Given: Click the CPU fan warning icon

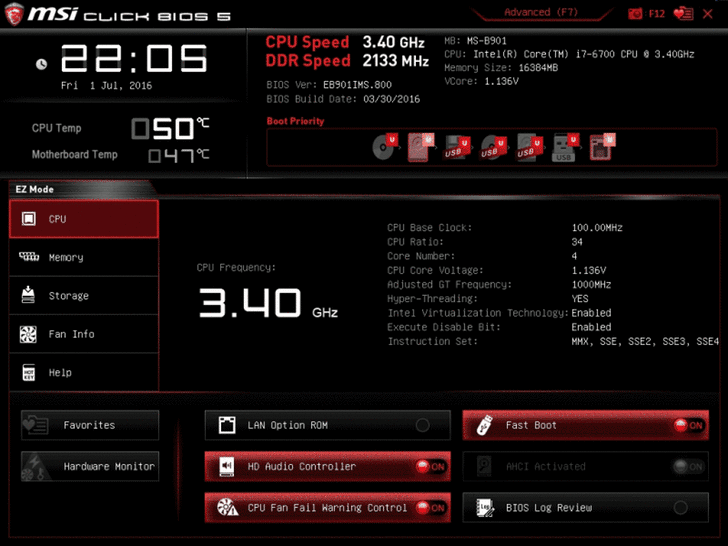Looking at the screenshot, I should [228, 507].
